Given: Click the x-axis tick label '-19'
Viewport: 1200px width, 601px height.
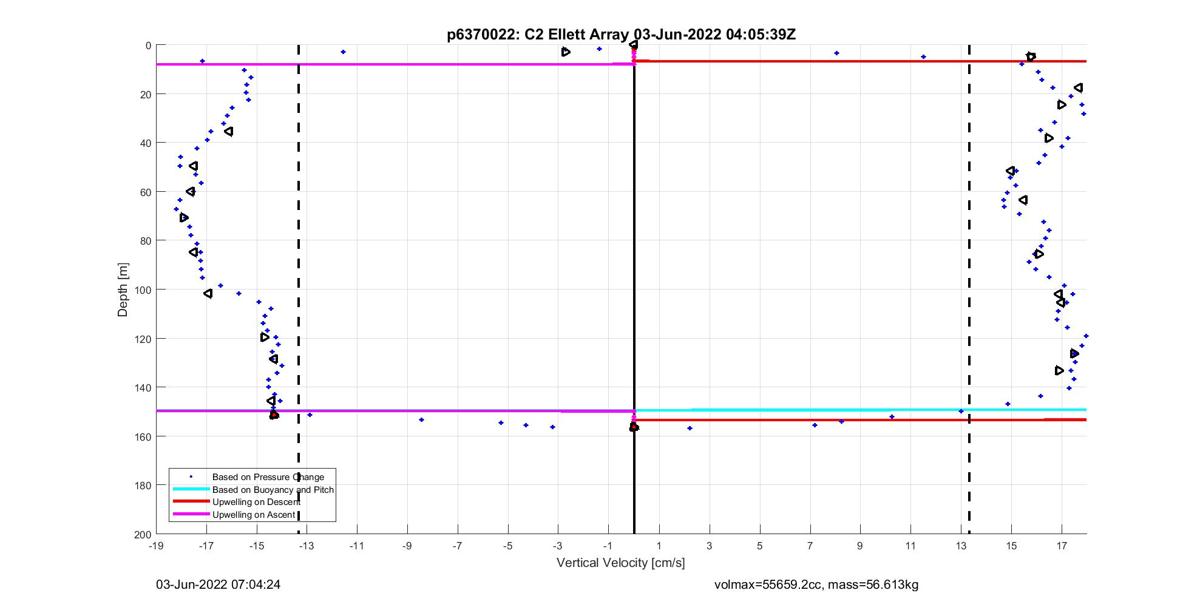Looking at the screenshot, I should point(156,546).
